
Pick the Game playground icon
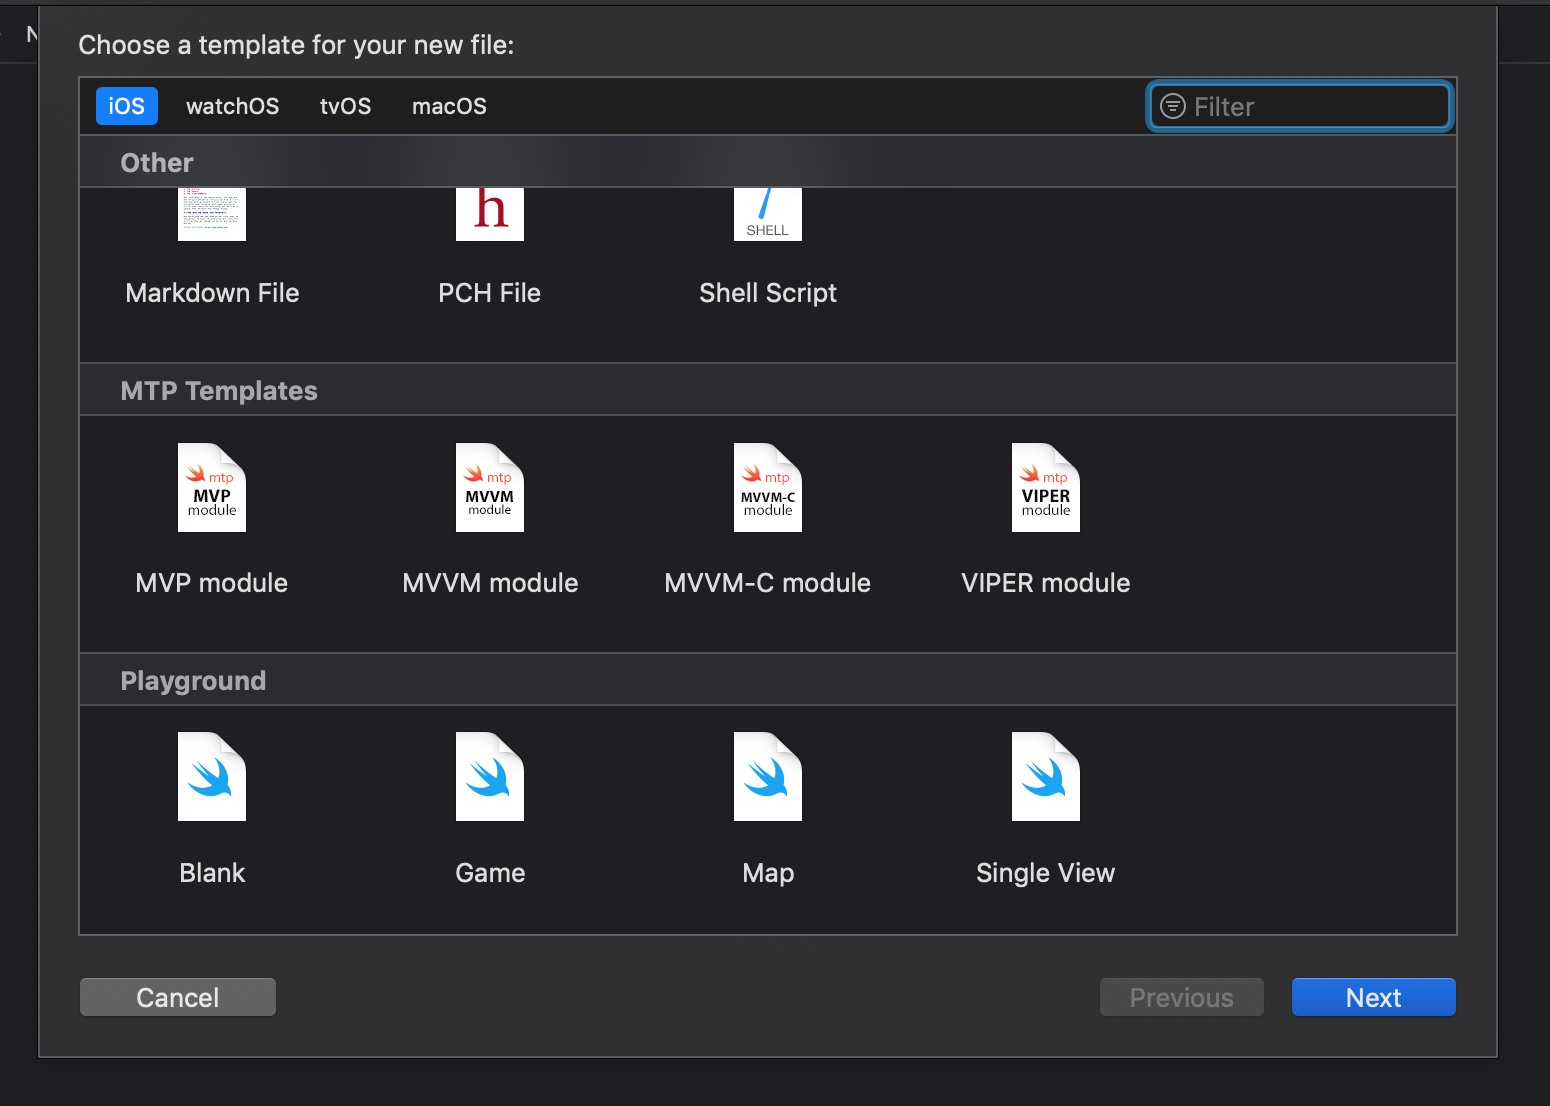coord(490,777)
